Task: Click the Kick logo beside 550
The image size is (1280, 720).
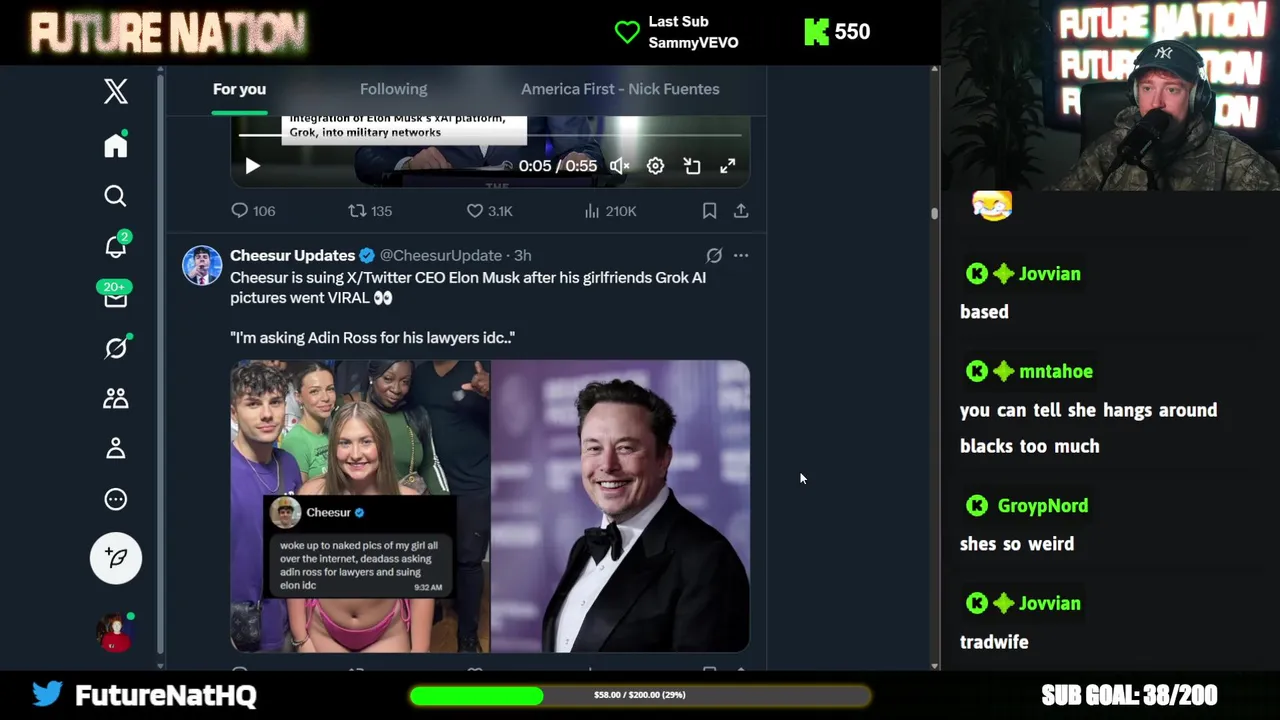Action: coord(816,32)
